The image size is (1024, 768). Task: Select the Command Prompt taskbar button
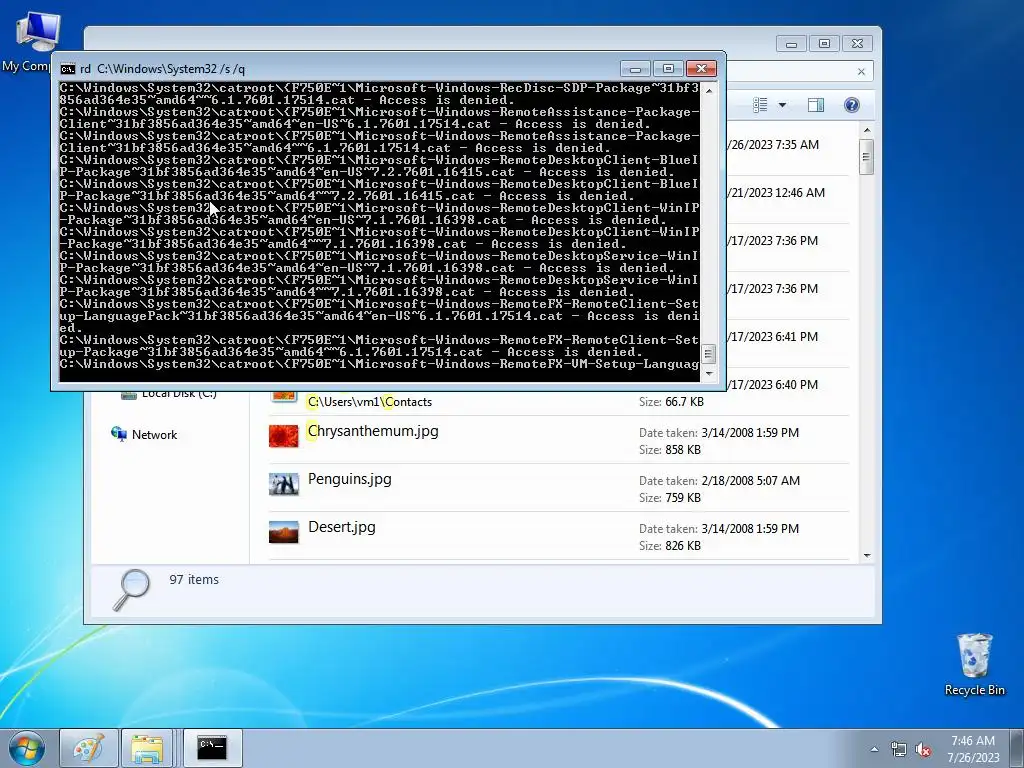(x=212, y=748)
